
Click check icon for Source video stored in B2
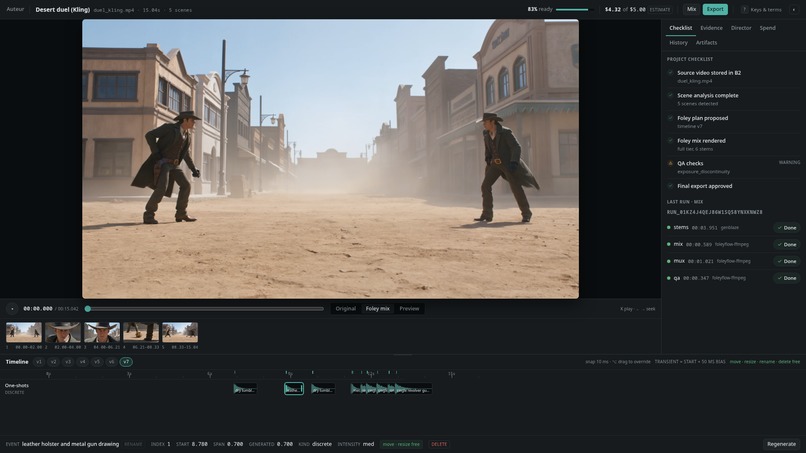pyautogui.click(x=670, y=73)
